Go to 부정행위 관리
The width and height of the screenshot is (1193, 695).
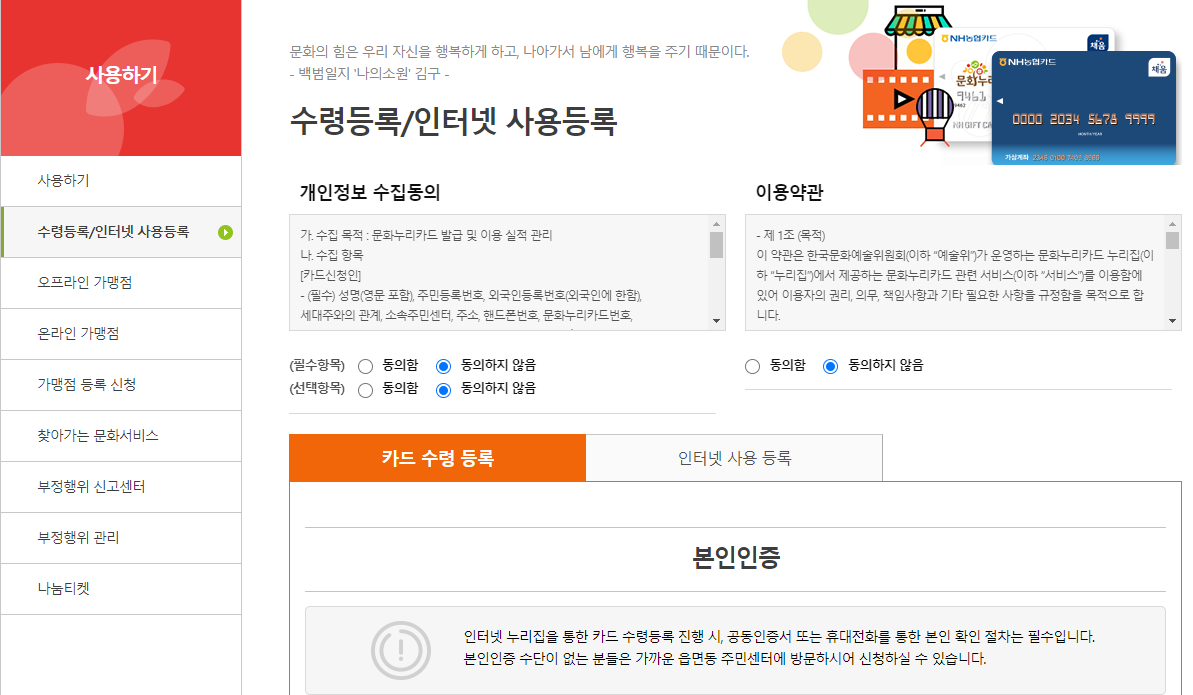(122, 537)
